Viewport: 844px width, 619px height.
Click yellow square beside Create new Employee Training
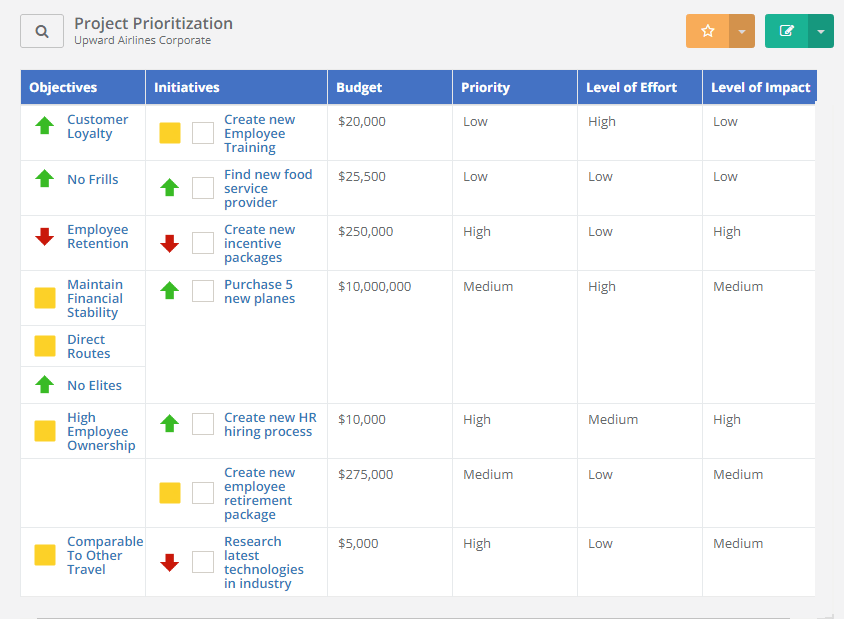[x=169, y=132]
